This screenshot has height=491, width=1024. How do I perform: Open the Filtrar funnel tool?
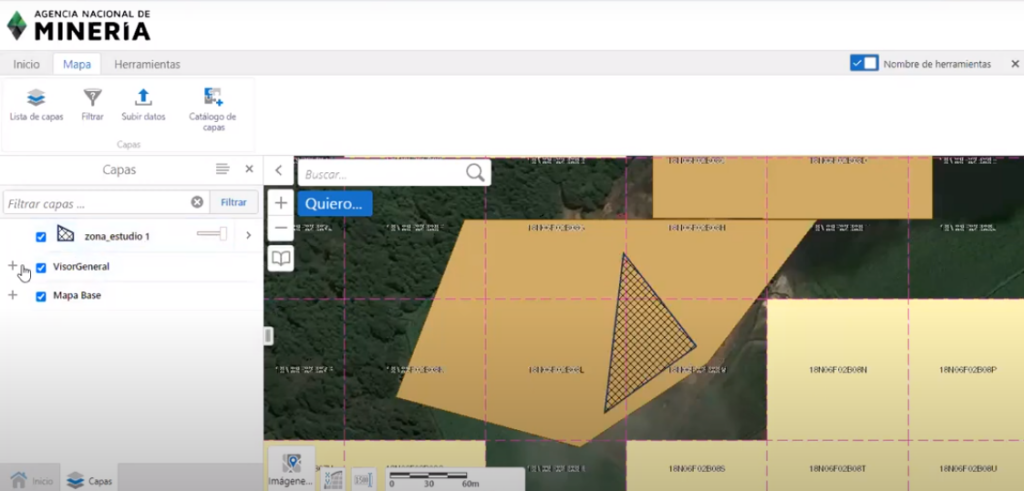pyautogui.click(x=93, y=105)
